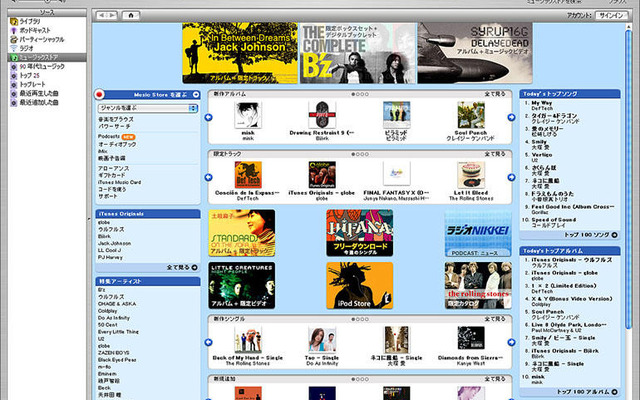The image size is (640, 400).
Task: Open the genre selection dropdown
Action: pyautogui.click(x=148, y=108)
